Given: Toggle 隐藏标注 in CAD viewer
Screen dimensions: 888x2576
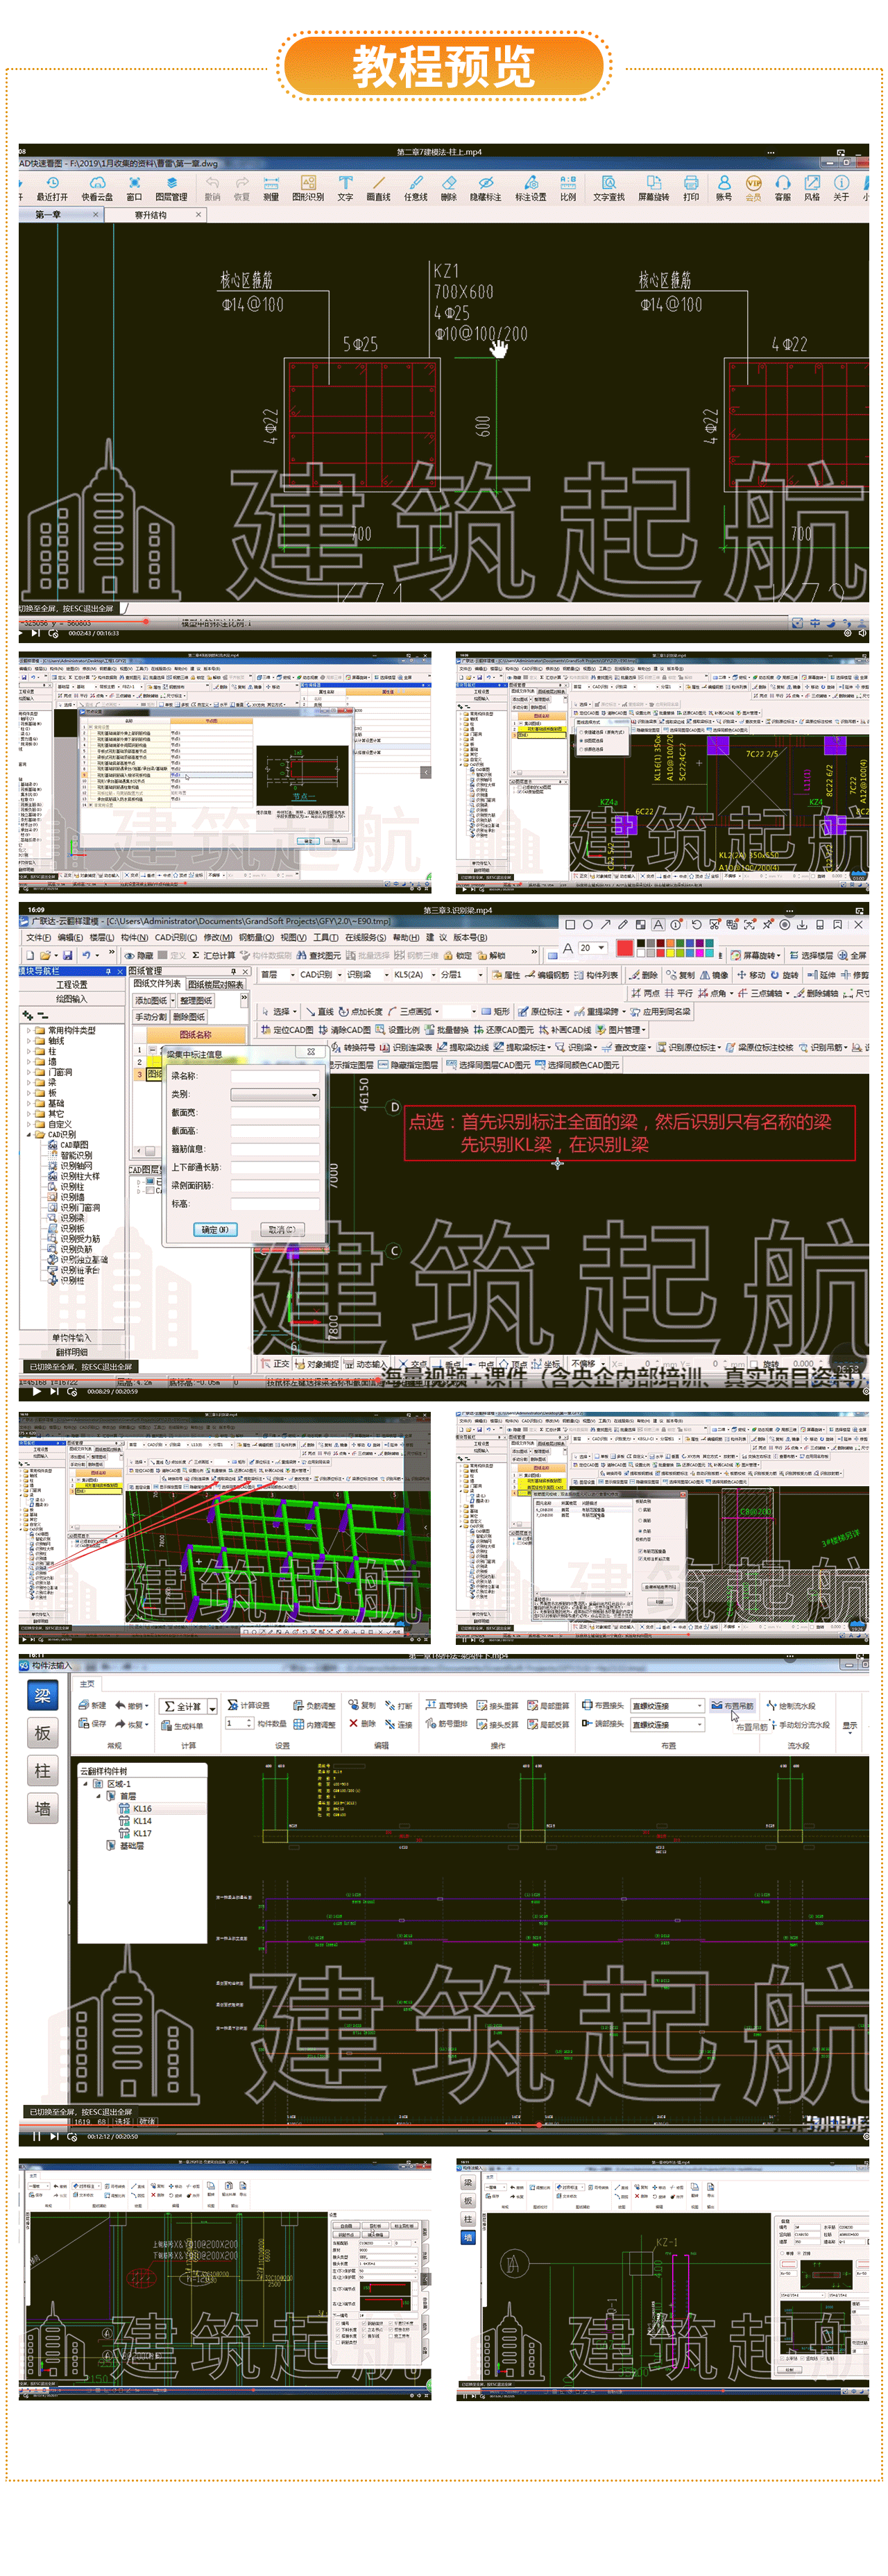Looking at the screenshot, I should [486, 189].
